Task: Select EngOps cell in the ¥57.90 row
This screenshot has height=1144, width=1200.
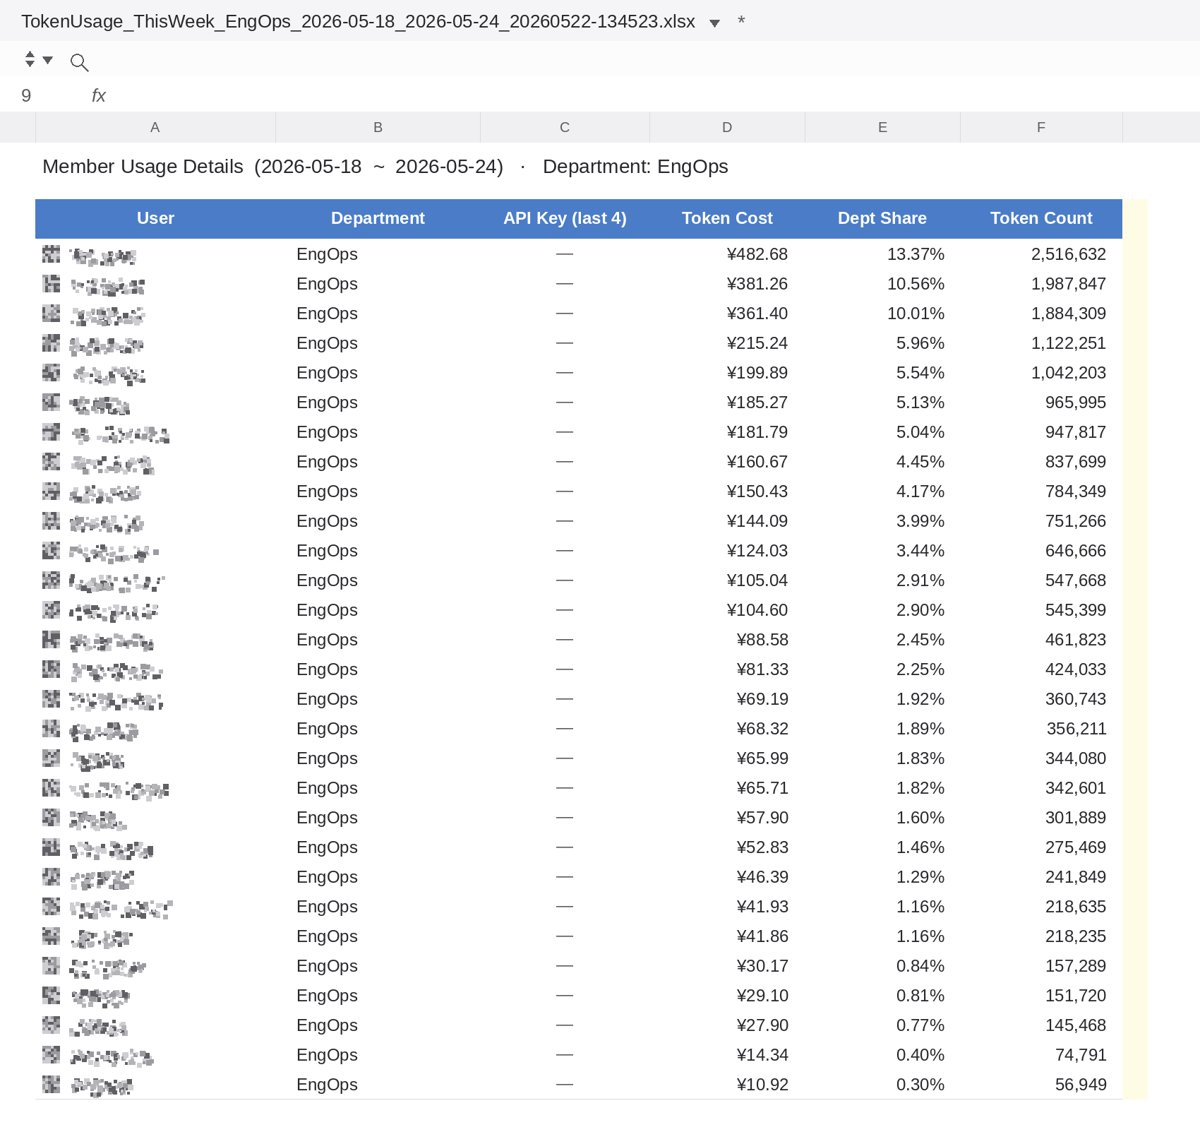Action: click(x=378, y=818)
